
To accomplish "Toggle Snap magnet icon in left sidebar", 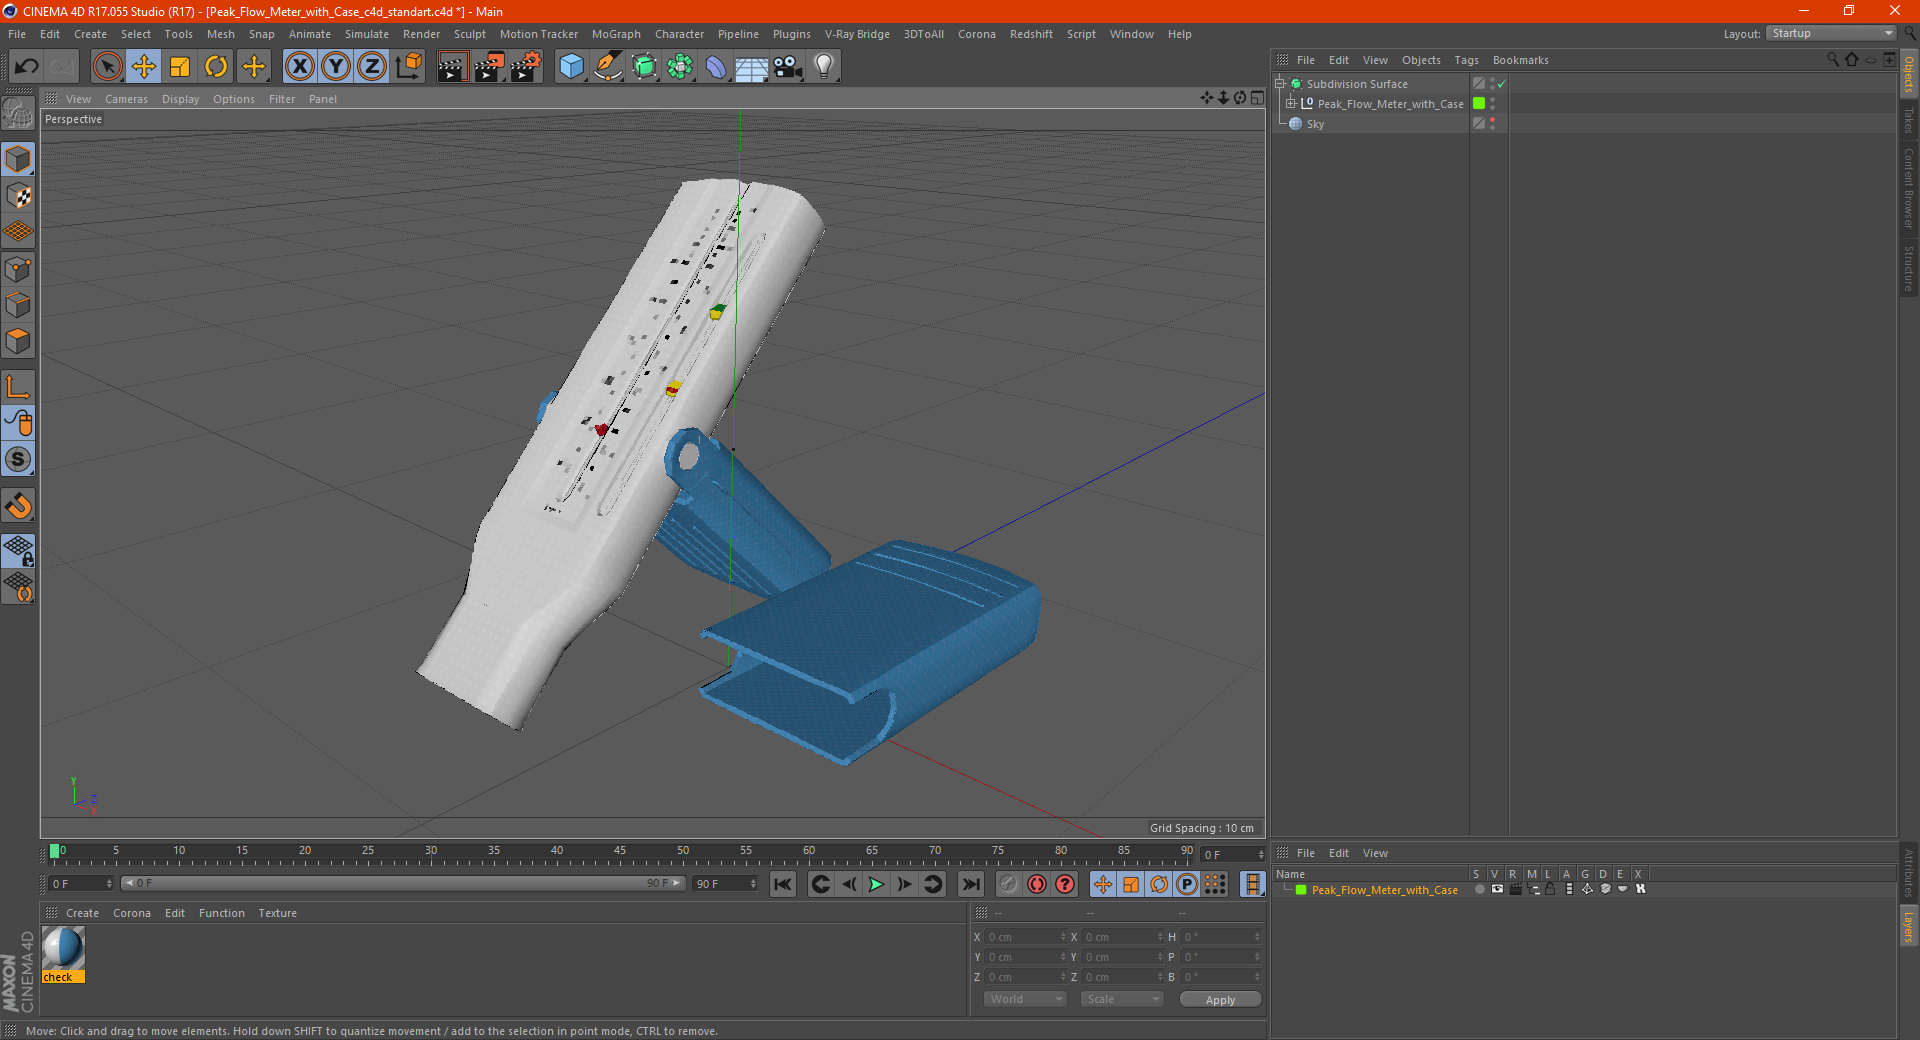I will (x=18, y=505).
